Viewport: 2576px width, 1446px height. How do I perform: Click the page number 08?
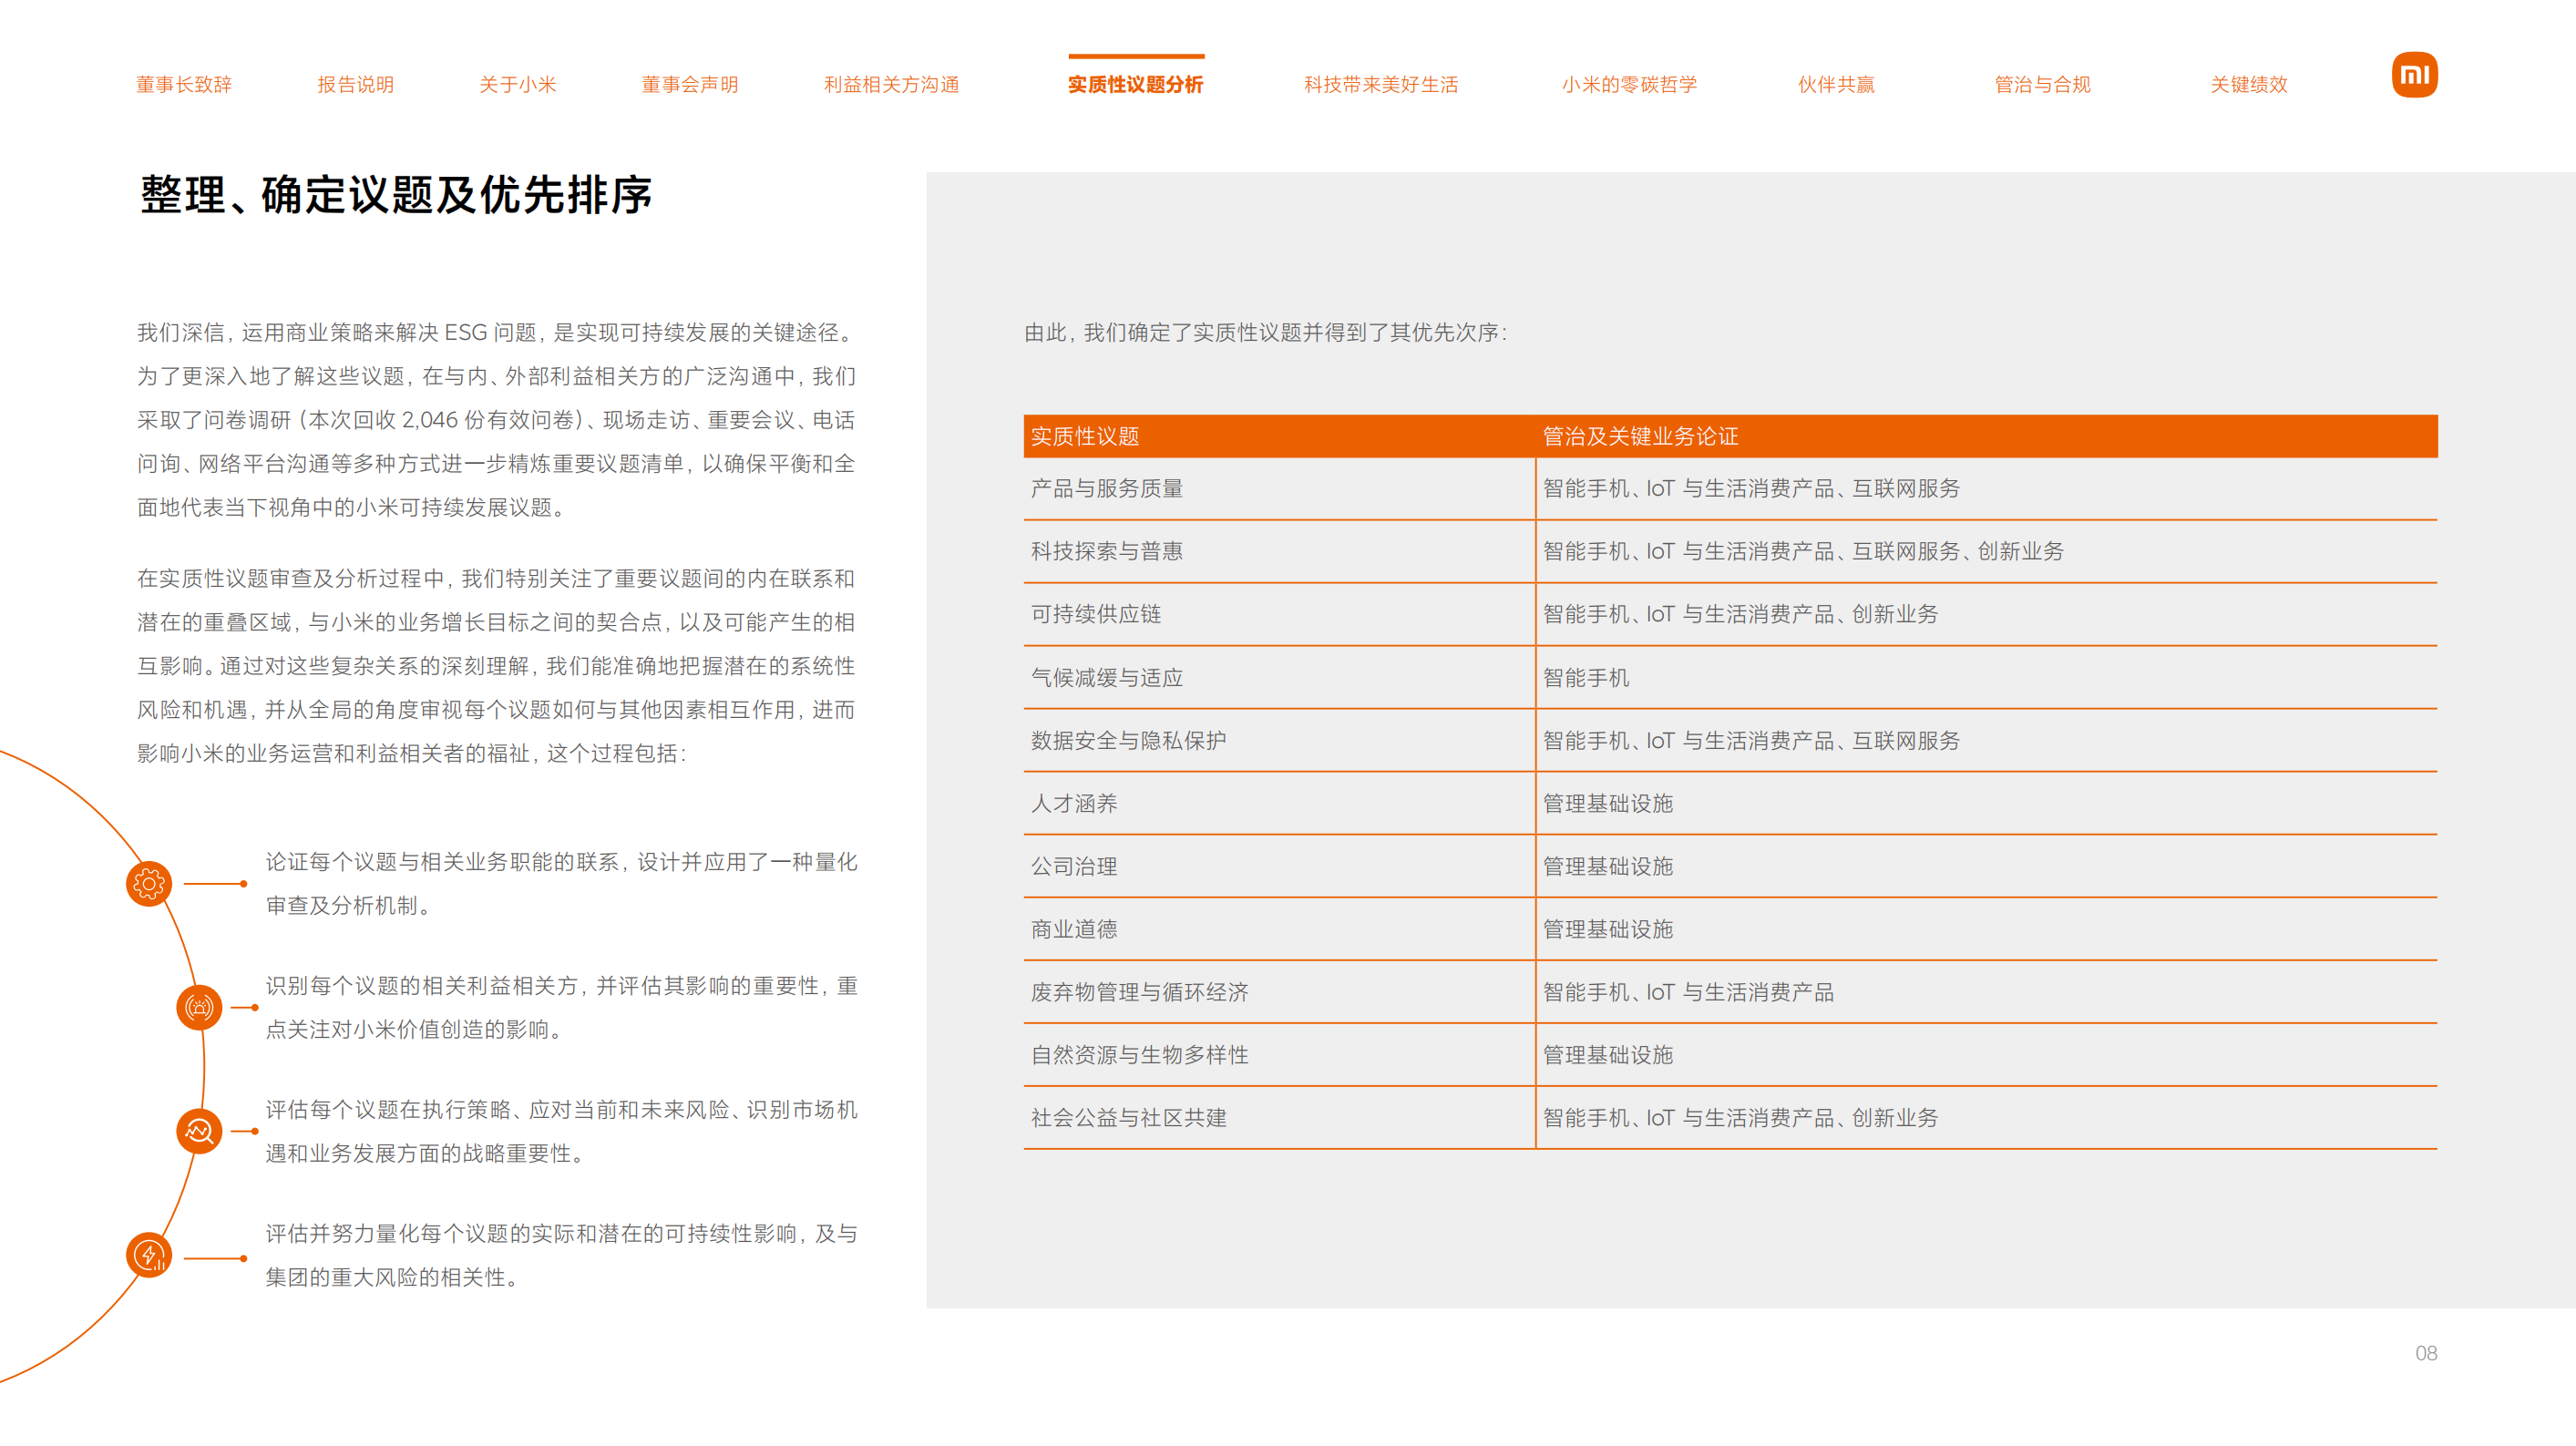[2425, 1353]
